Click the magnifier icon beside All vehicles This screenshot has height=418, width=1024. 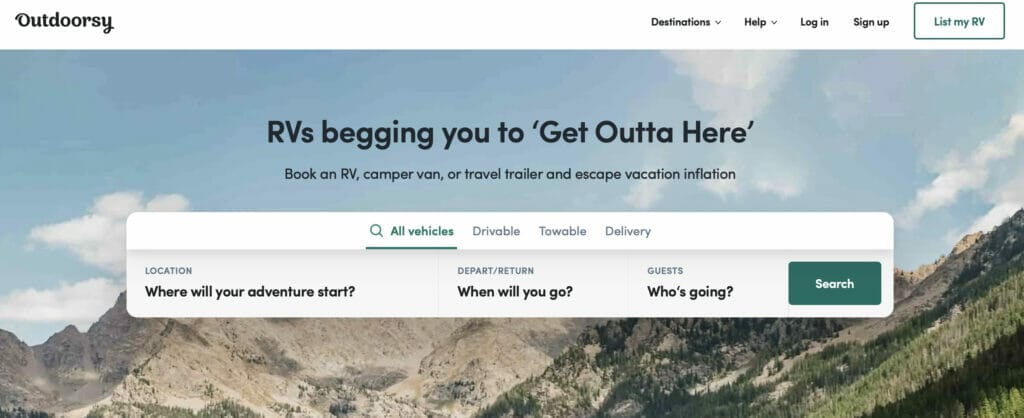point(376,231)
